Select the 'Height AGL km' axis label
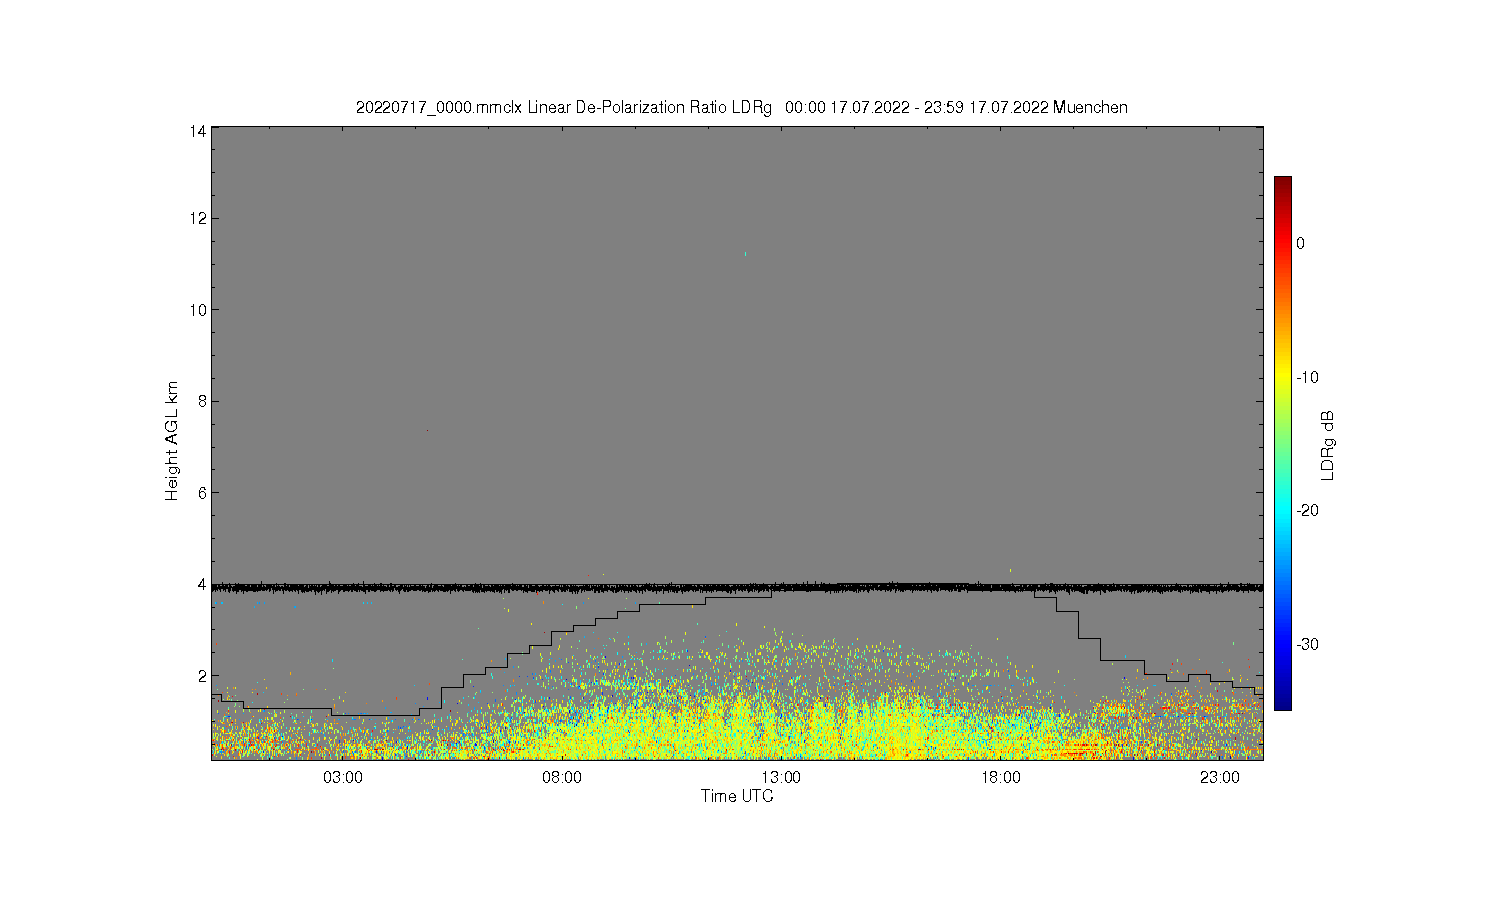Viewport: 1500px width, 900px height. 172,441
